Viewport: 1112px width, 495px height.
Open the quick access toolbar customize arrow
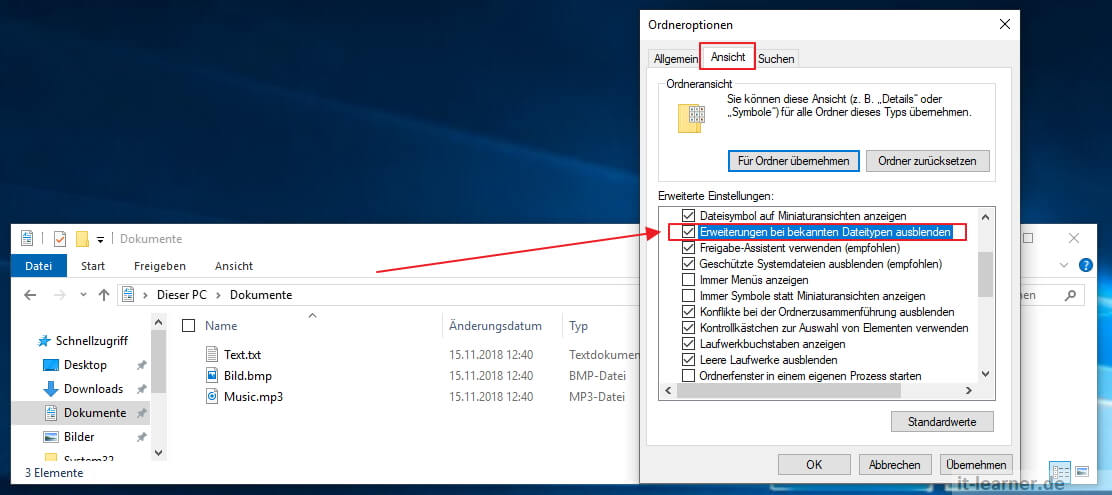[x=101, y=240]
